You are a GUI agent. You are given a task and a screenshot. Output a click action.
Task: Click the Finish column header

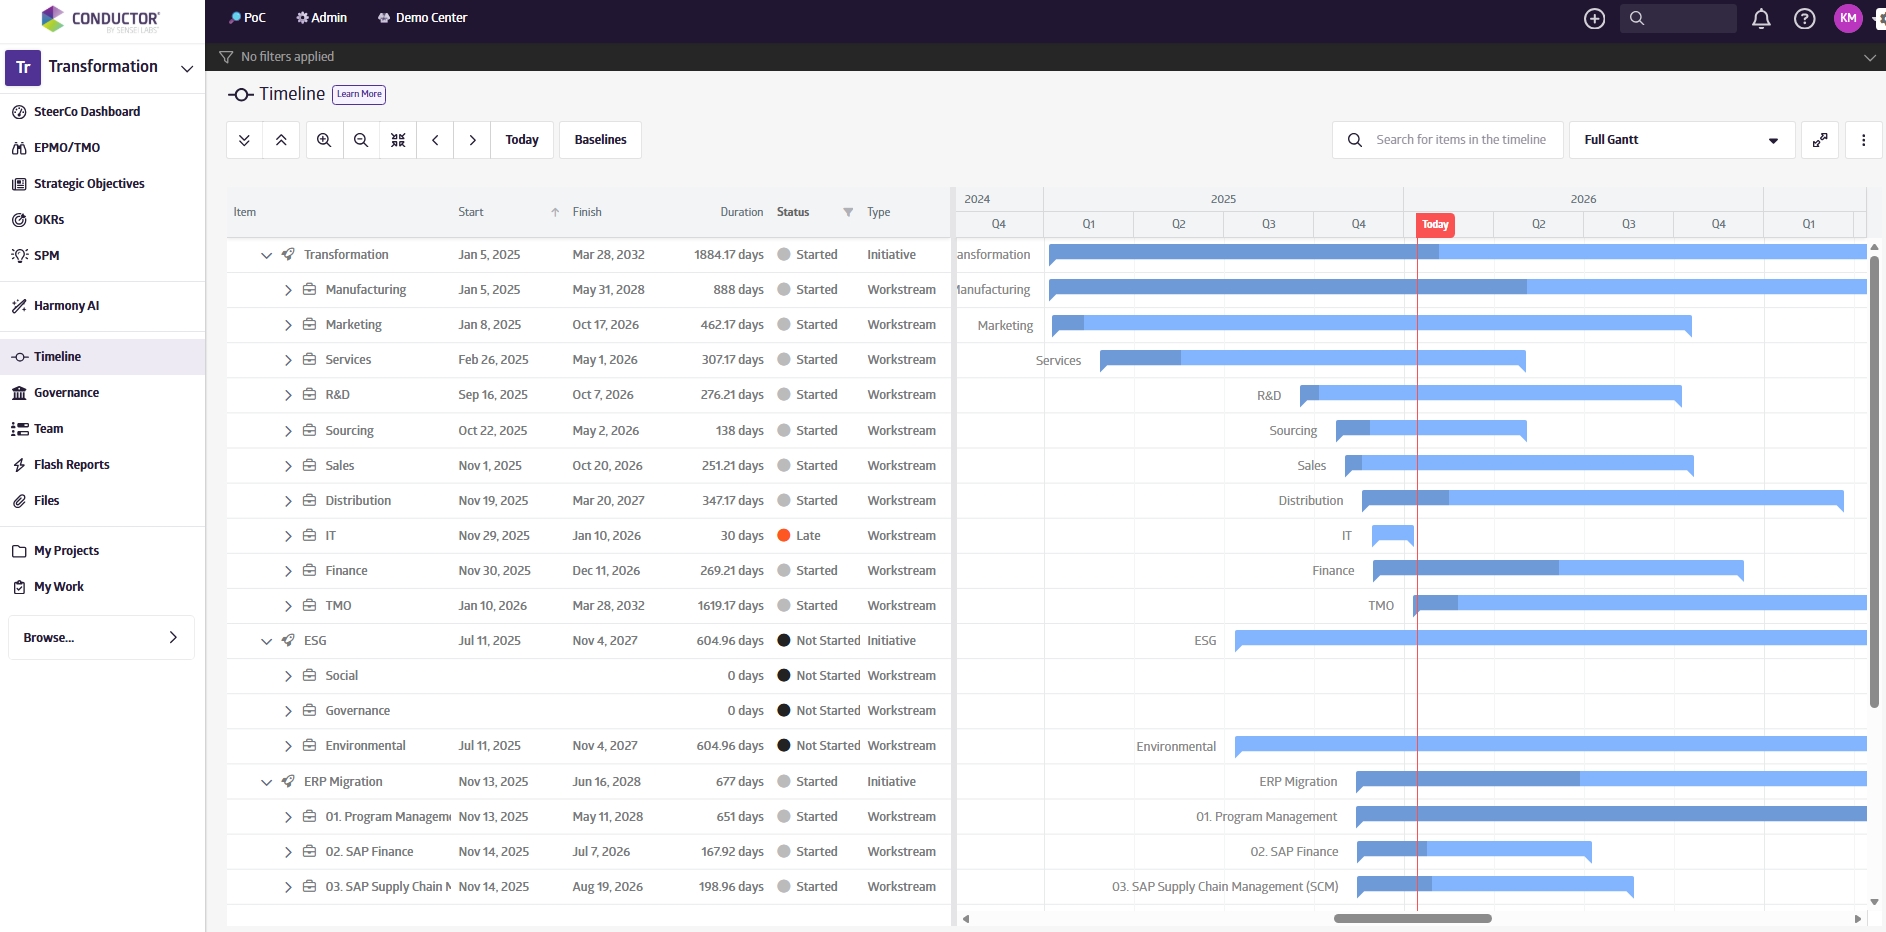(x=587, y=212)
